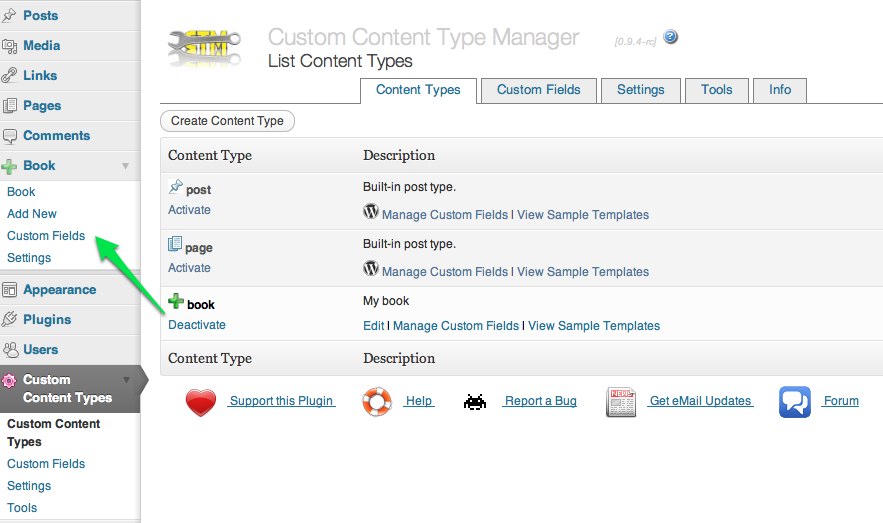The width and height of the screenshot is (883, 523).
Task: Click the blue help question mark icon
Action: click(x=670, y=37)
